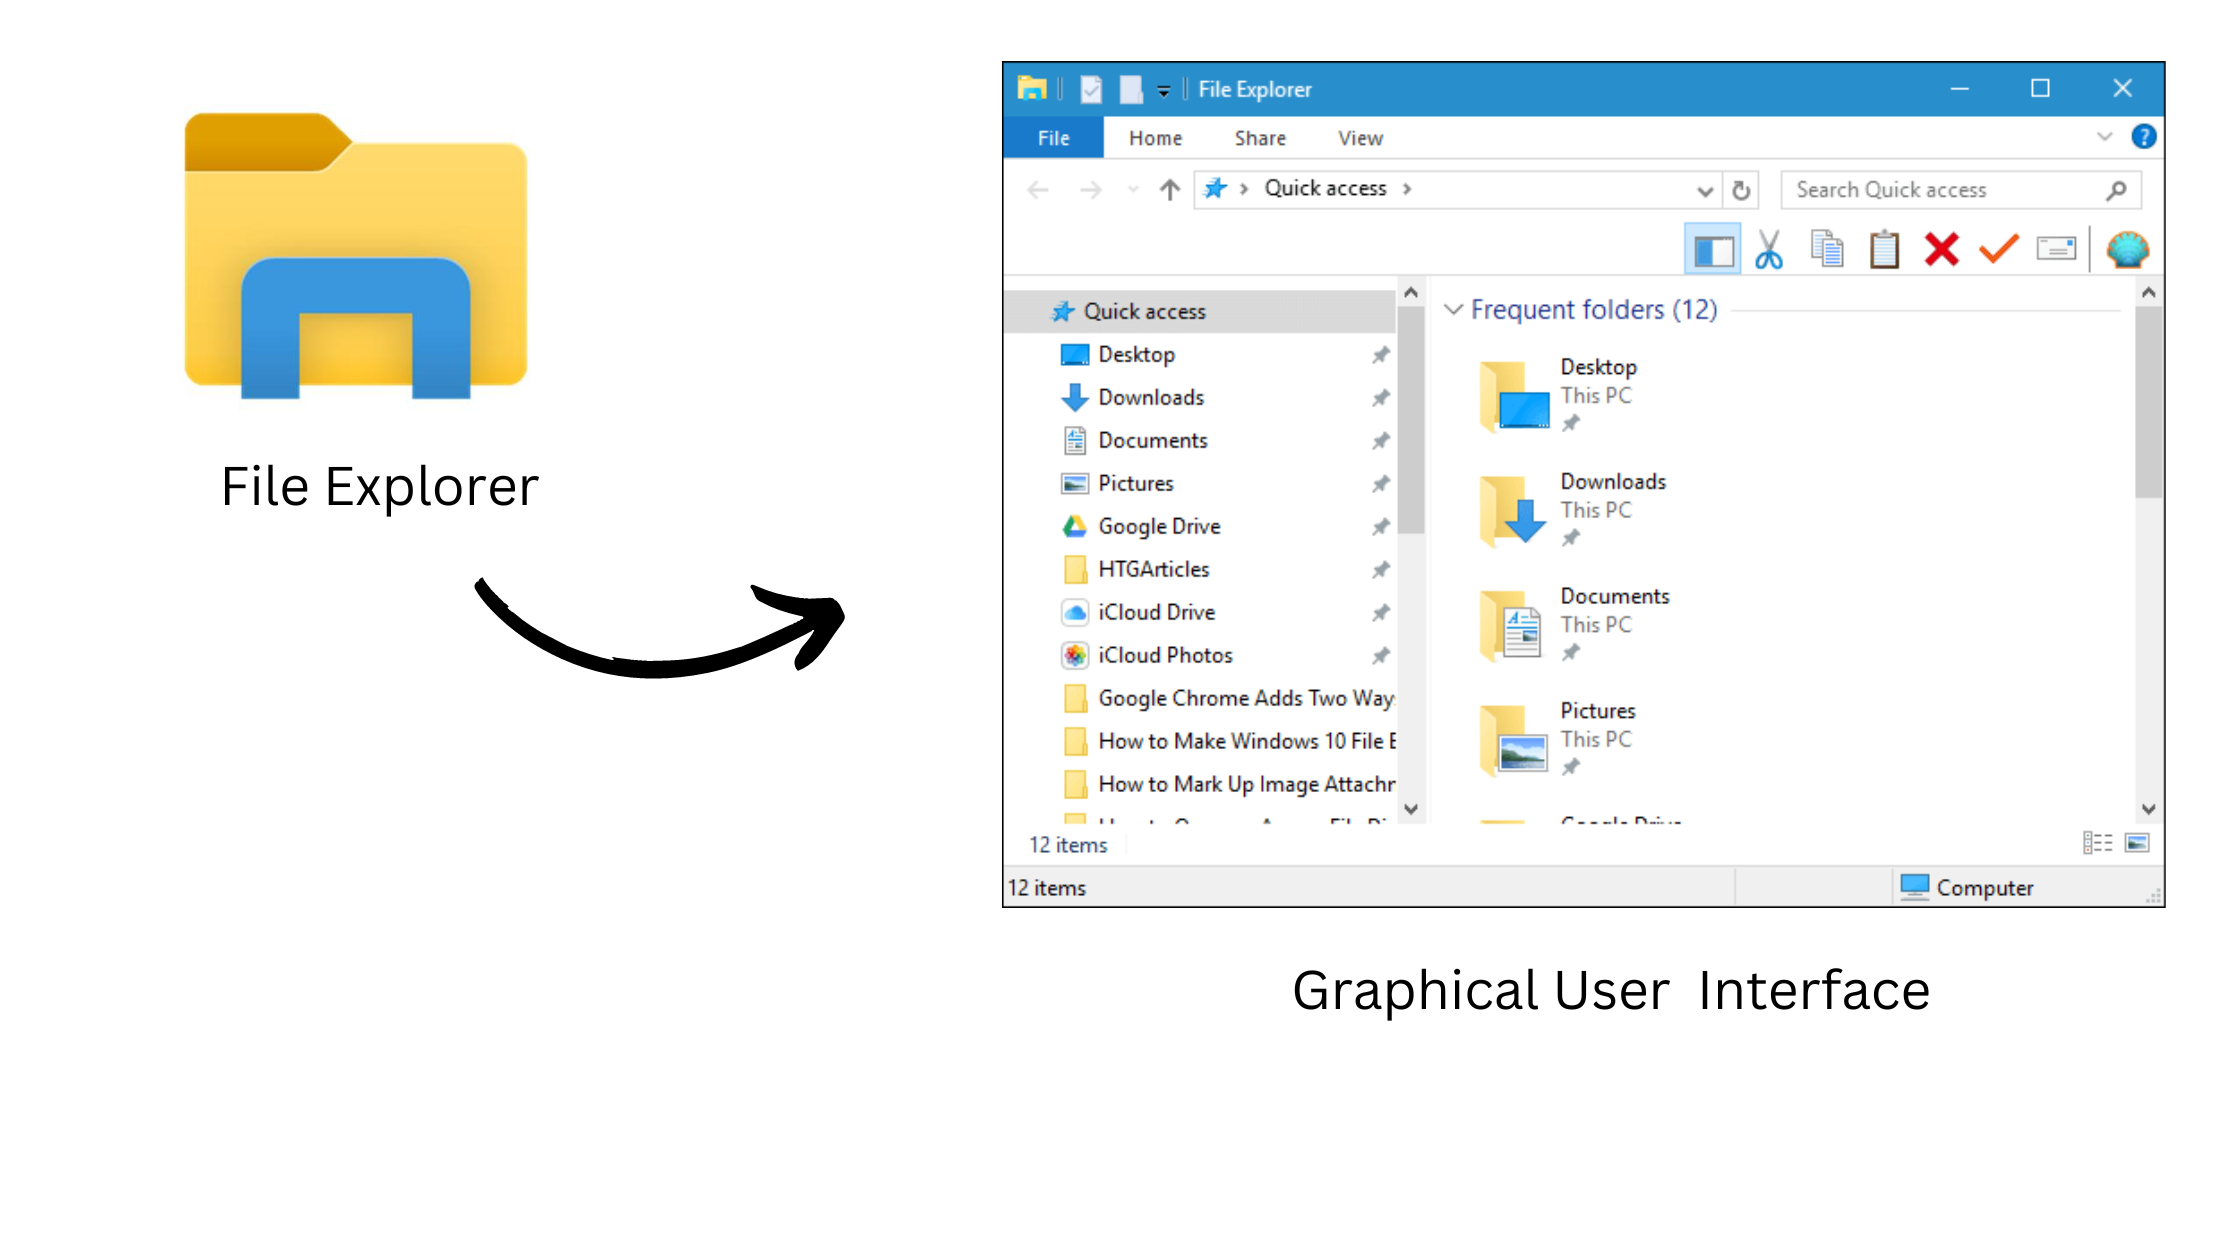
Task: Click the orange checkmark properties icon
Action: [1998, 249]
